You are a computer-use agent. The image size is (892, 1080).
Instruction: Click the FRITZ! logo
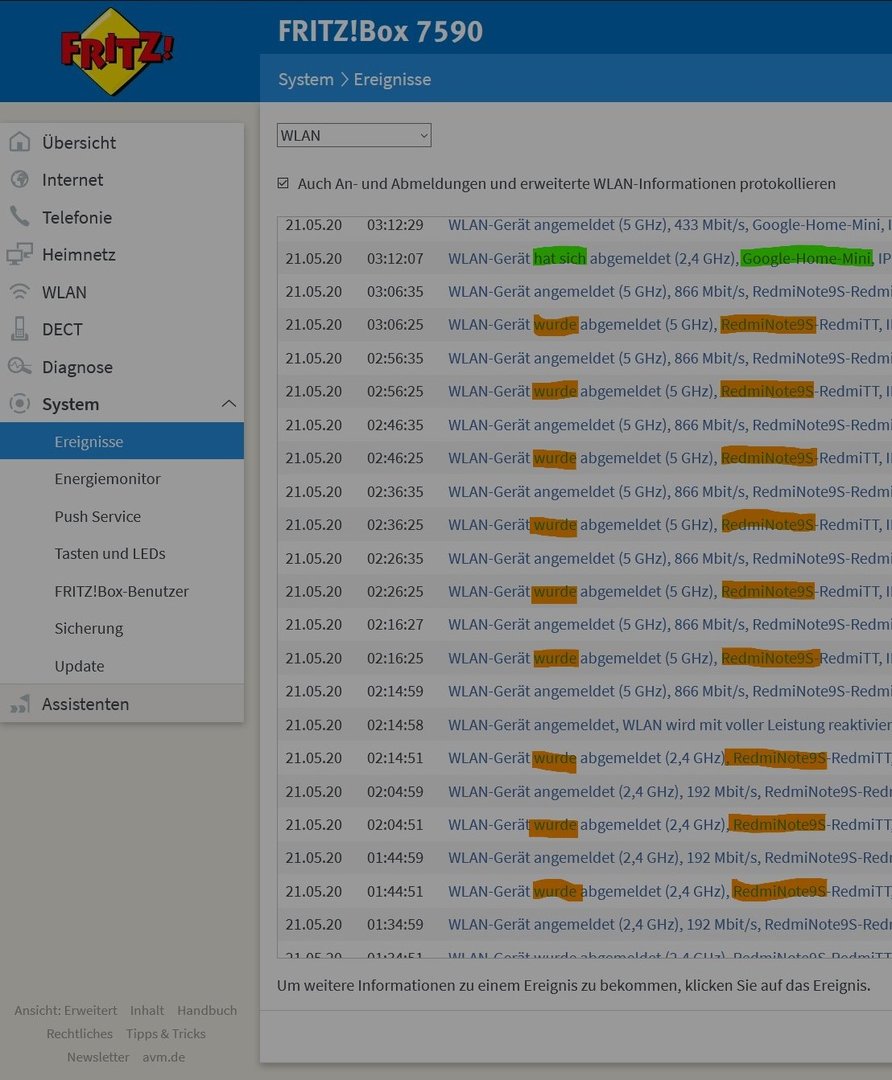tap(116, 52)
